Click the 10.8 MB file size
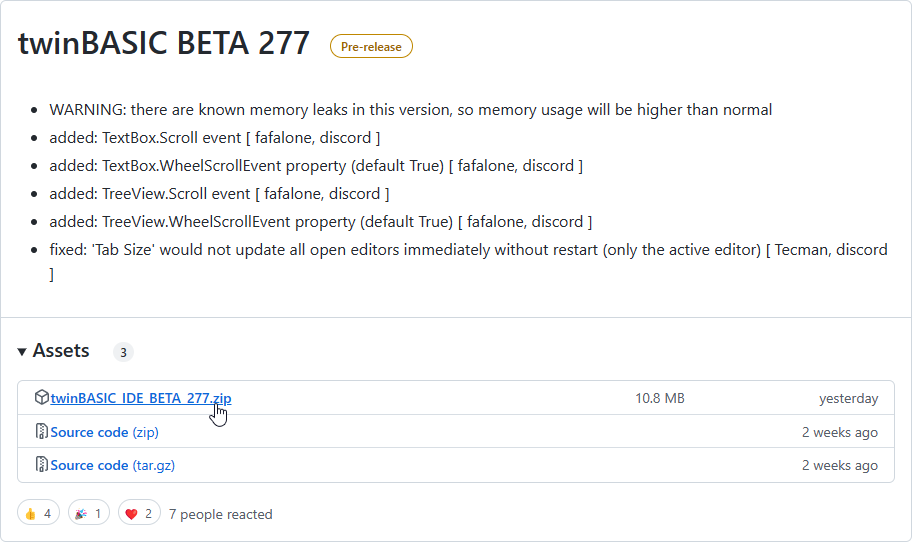The height and width of the screenshot is (542, 912). pos(660,398)
